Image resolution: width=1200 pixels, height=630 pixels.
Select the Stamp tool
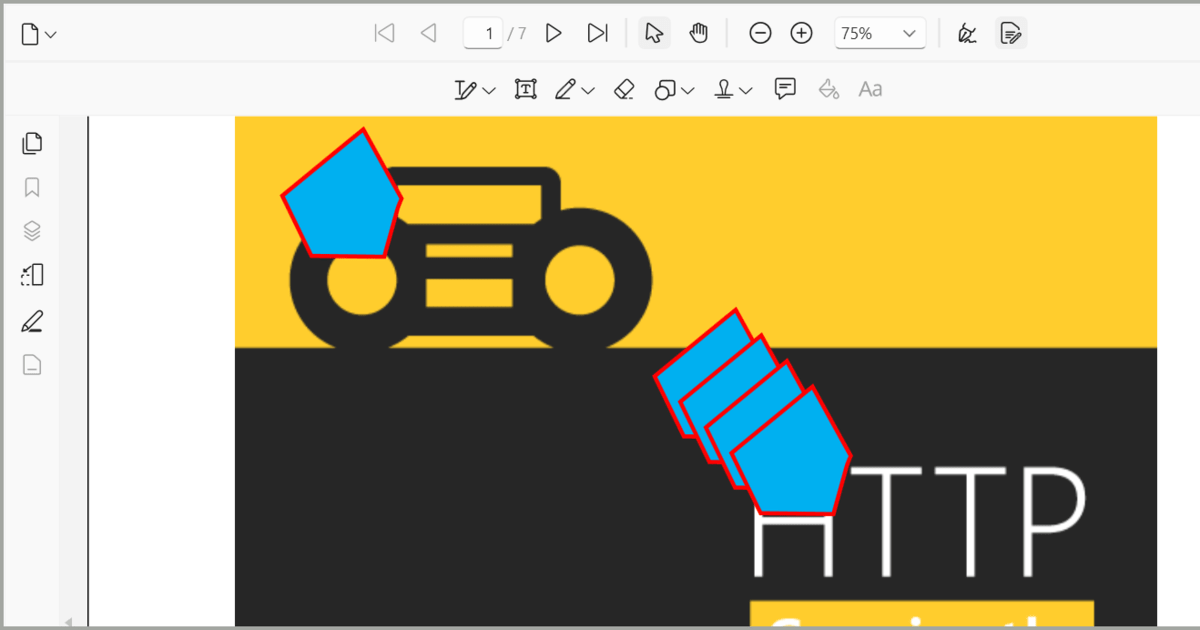coord(725,89)
